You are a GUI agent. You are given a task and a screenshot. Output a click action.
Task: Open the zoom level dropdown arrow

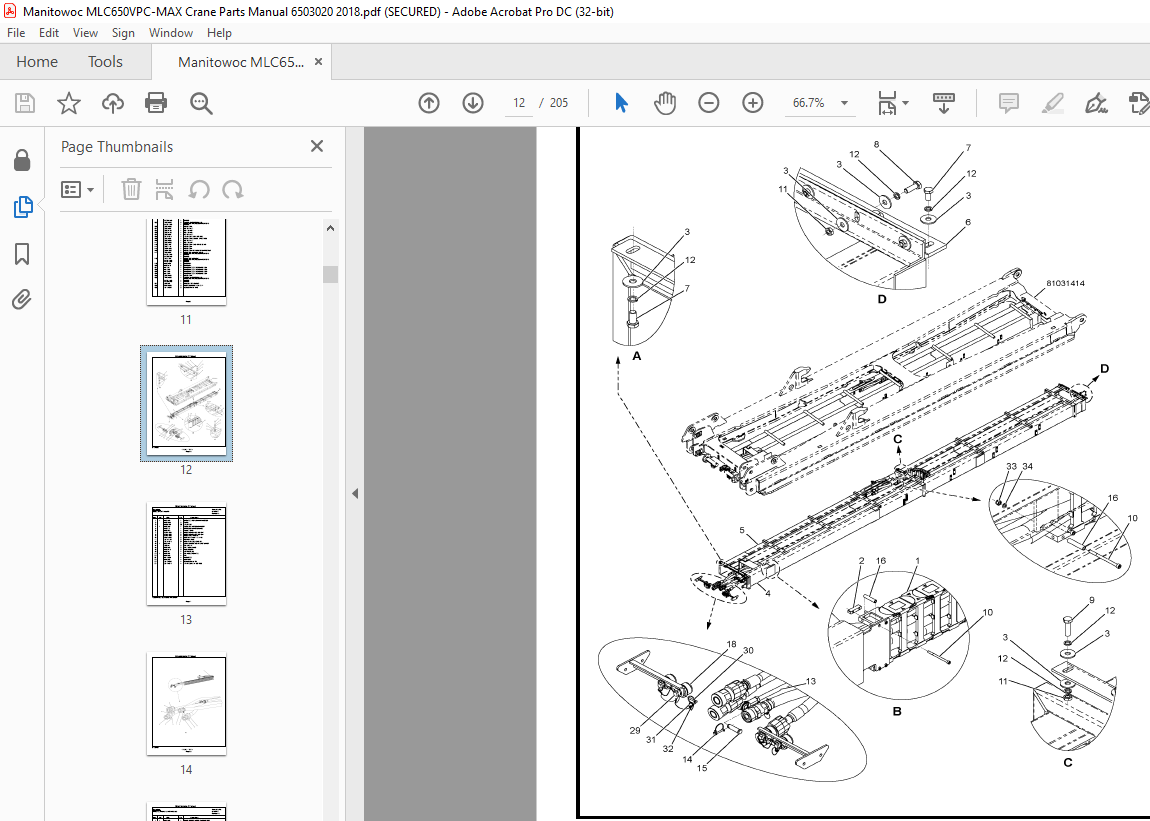pos(844,103)
